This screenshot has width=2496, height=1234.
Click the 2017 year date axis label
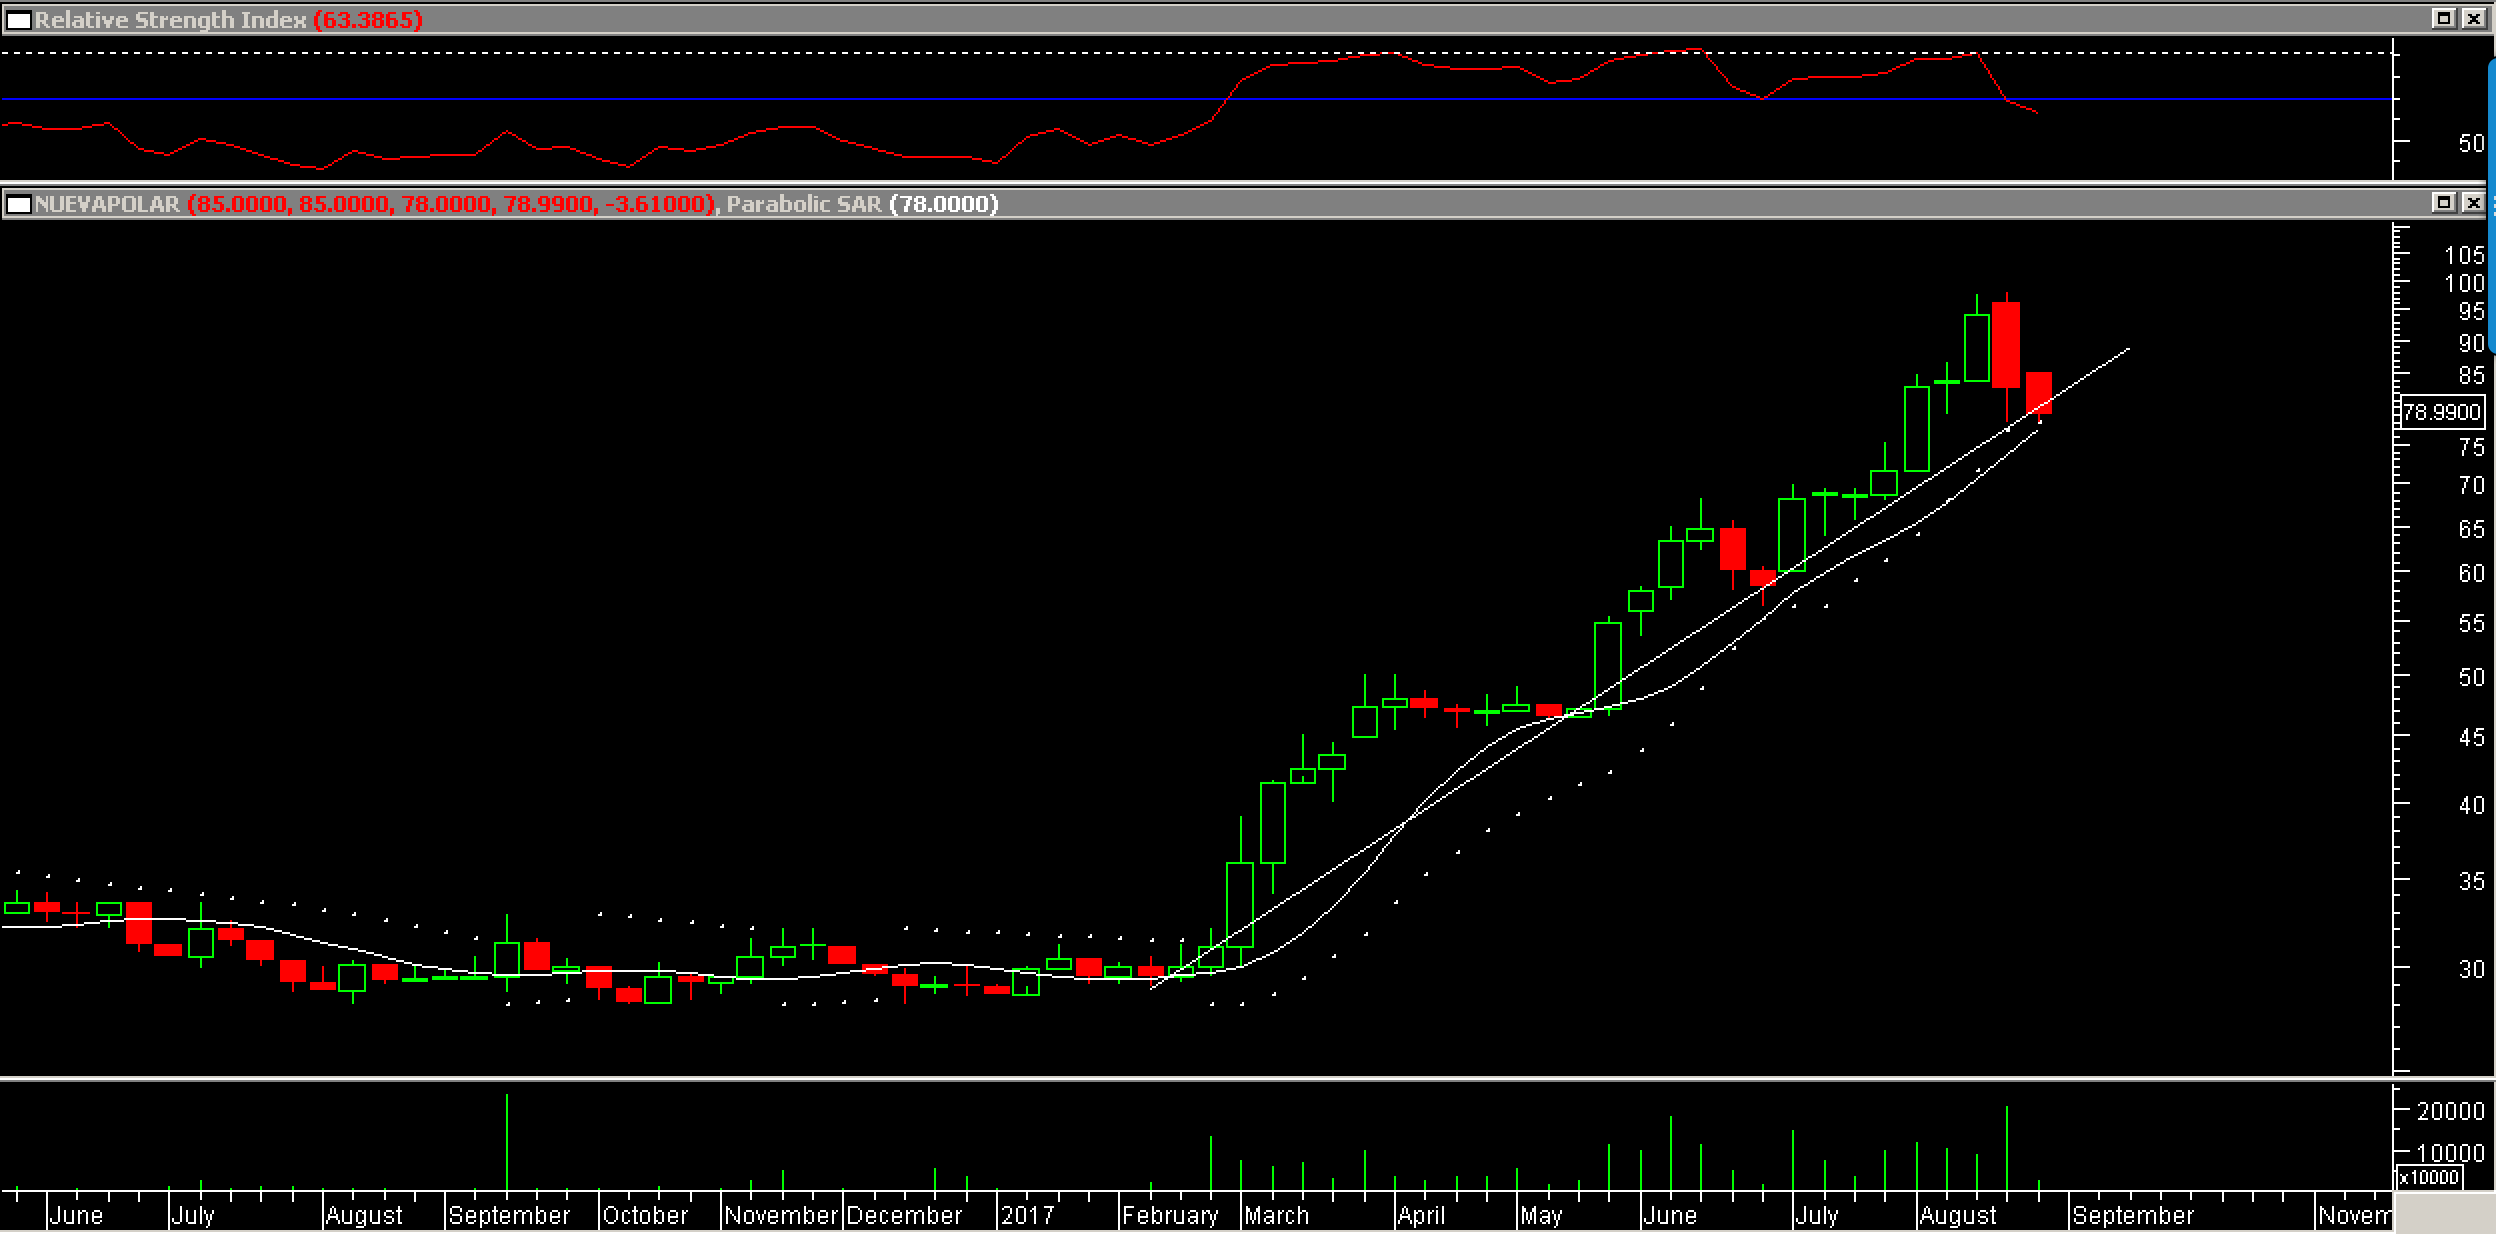coord(1027,1216)
